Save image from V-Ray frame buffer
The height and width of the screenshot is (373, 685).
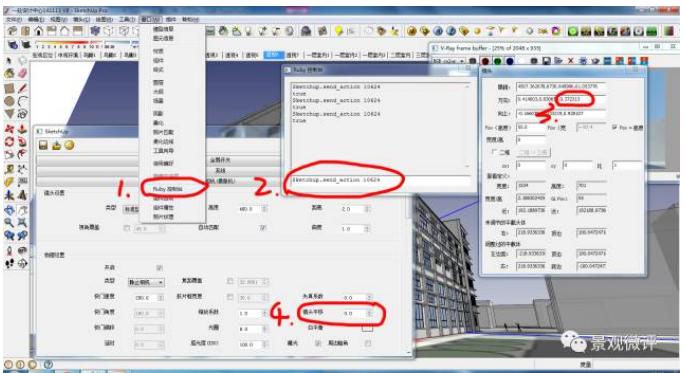click(x=546, y=61)
